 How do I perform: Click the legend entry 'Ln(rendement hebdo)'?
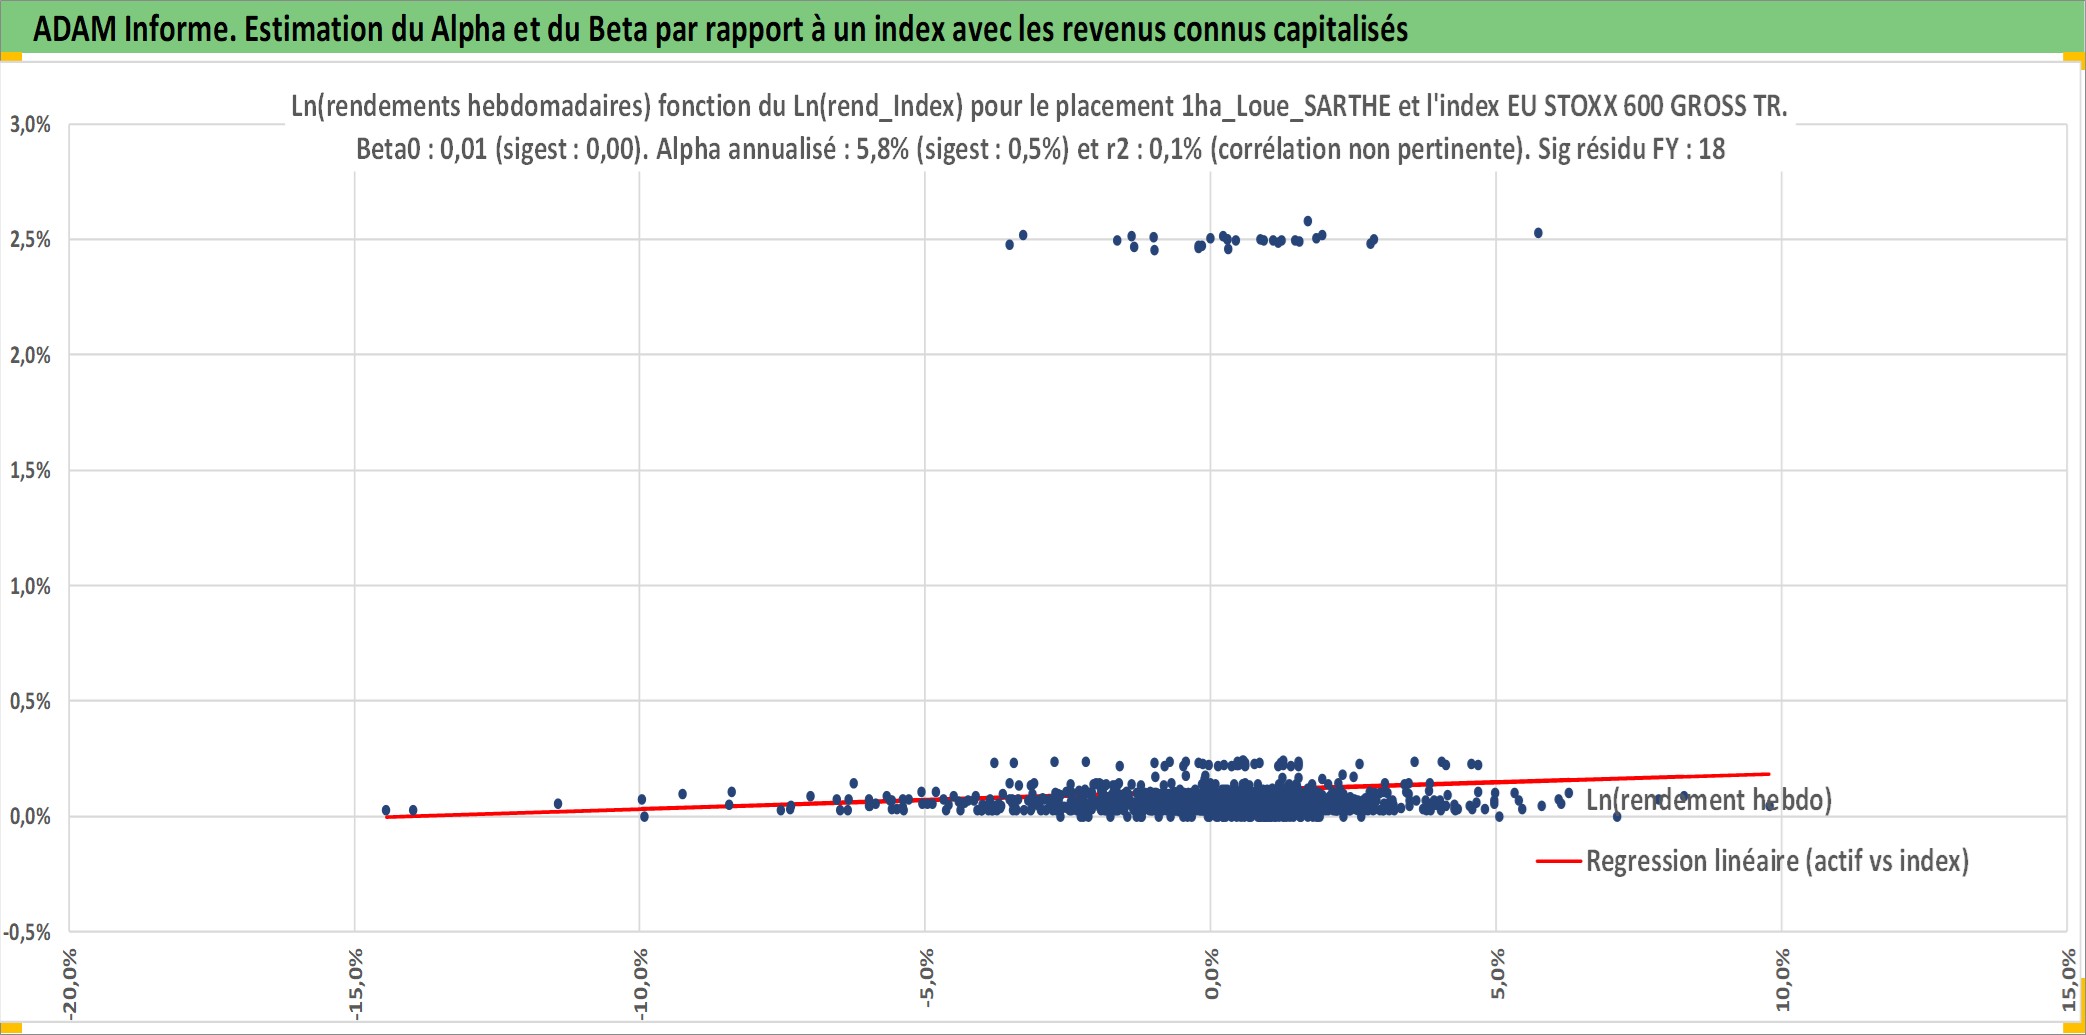tap(1708, 800)
